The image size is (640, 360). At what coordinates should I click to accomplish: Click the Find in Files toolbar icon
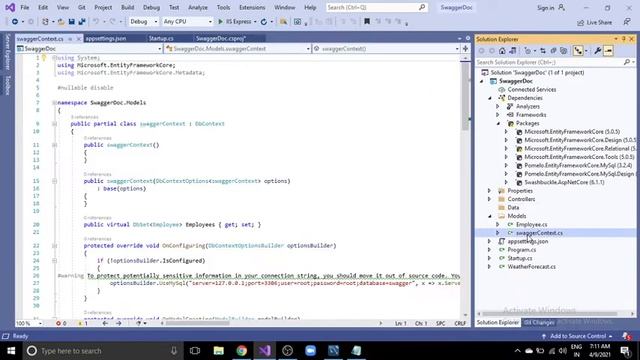pos(283,22)
